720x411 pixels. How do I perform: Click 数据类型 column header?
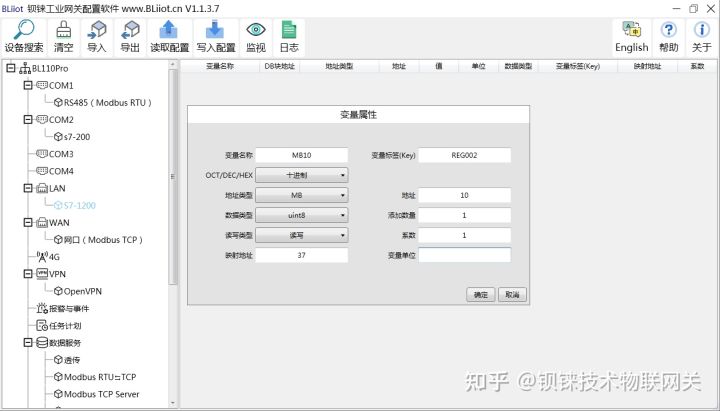tap(518, 66)
